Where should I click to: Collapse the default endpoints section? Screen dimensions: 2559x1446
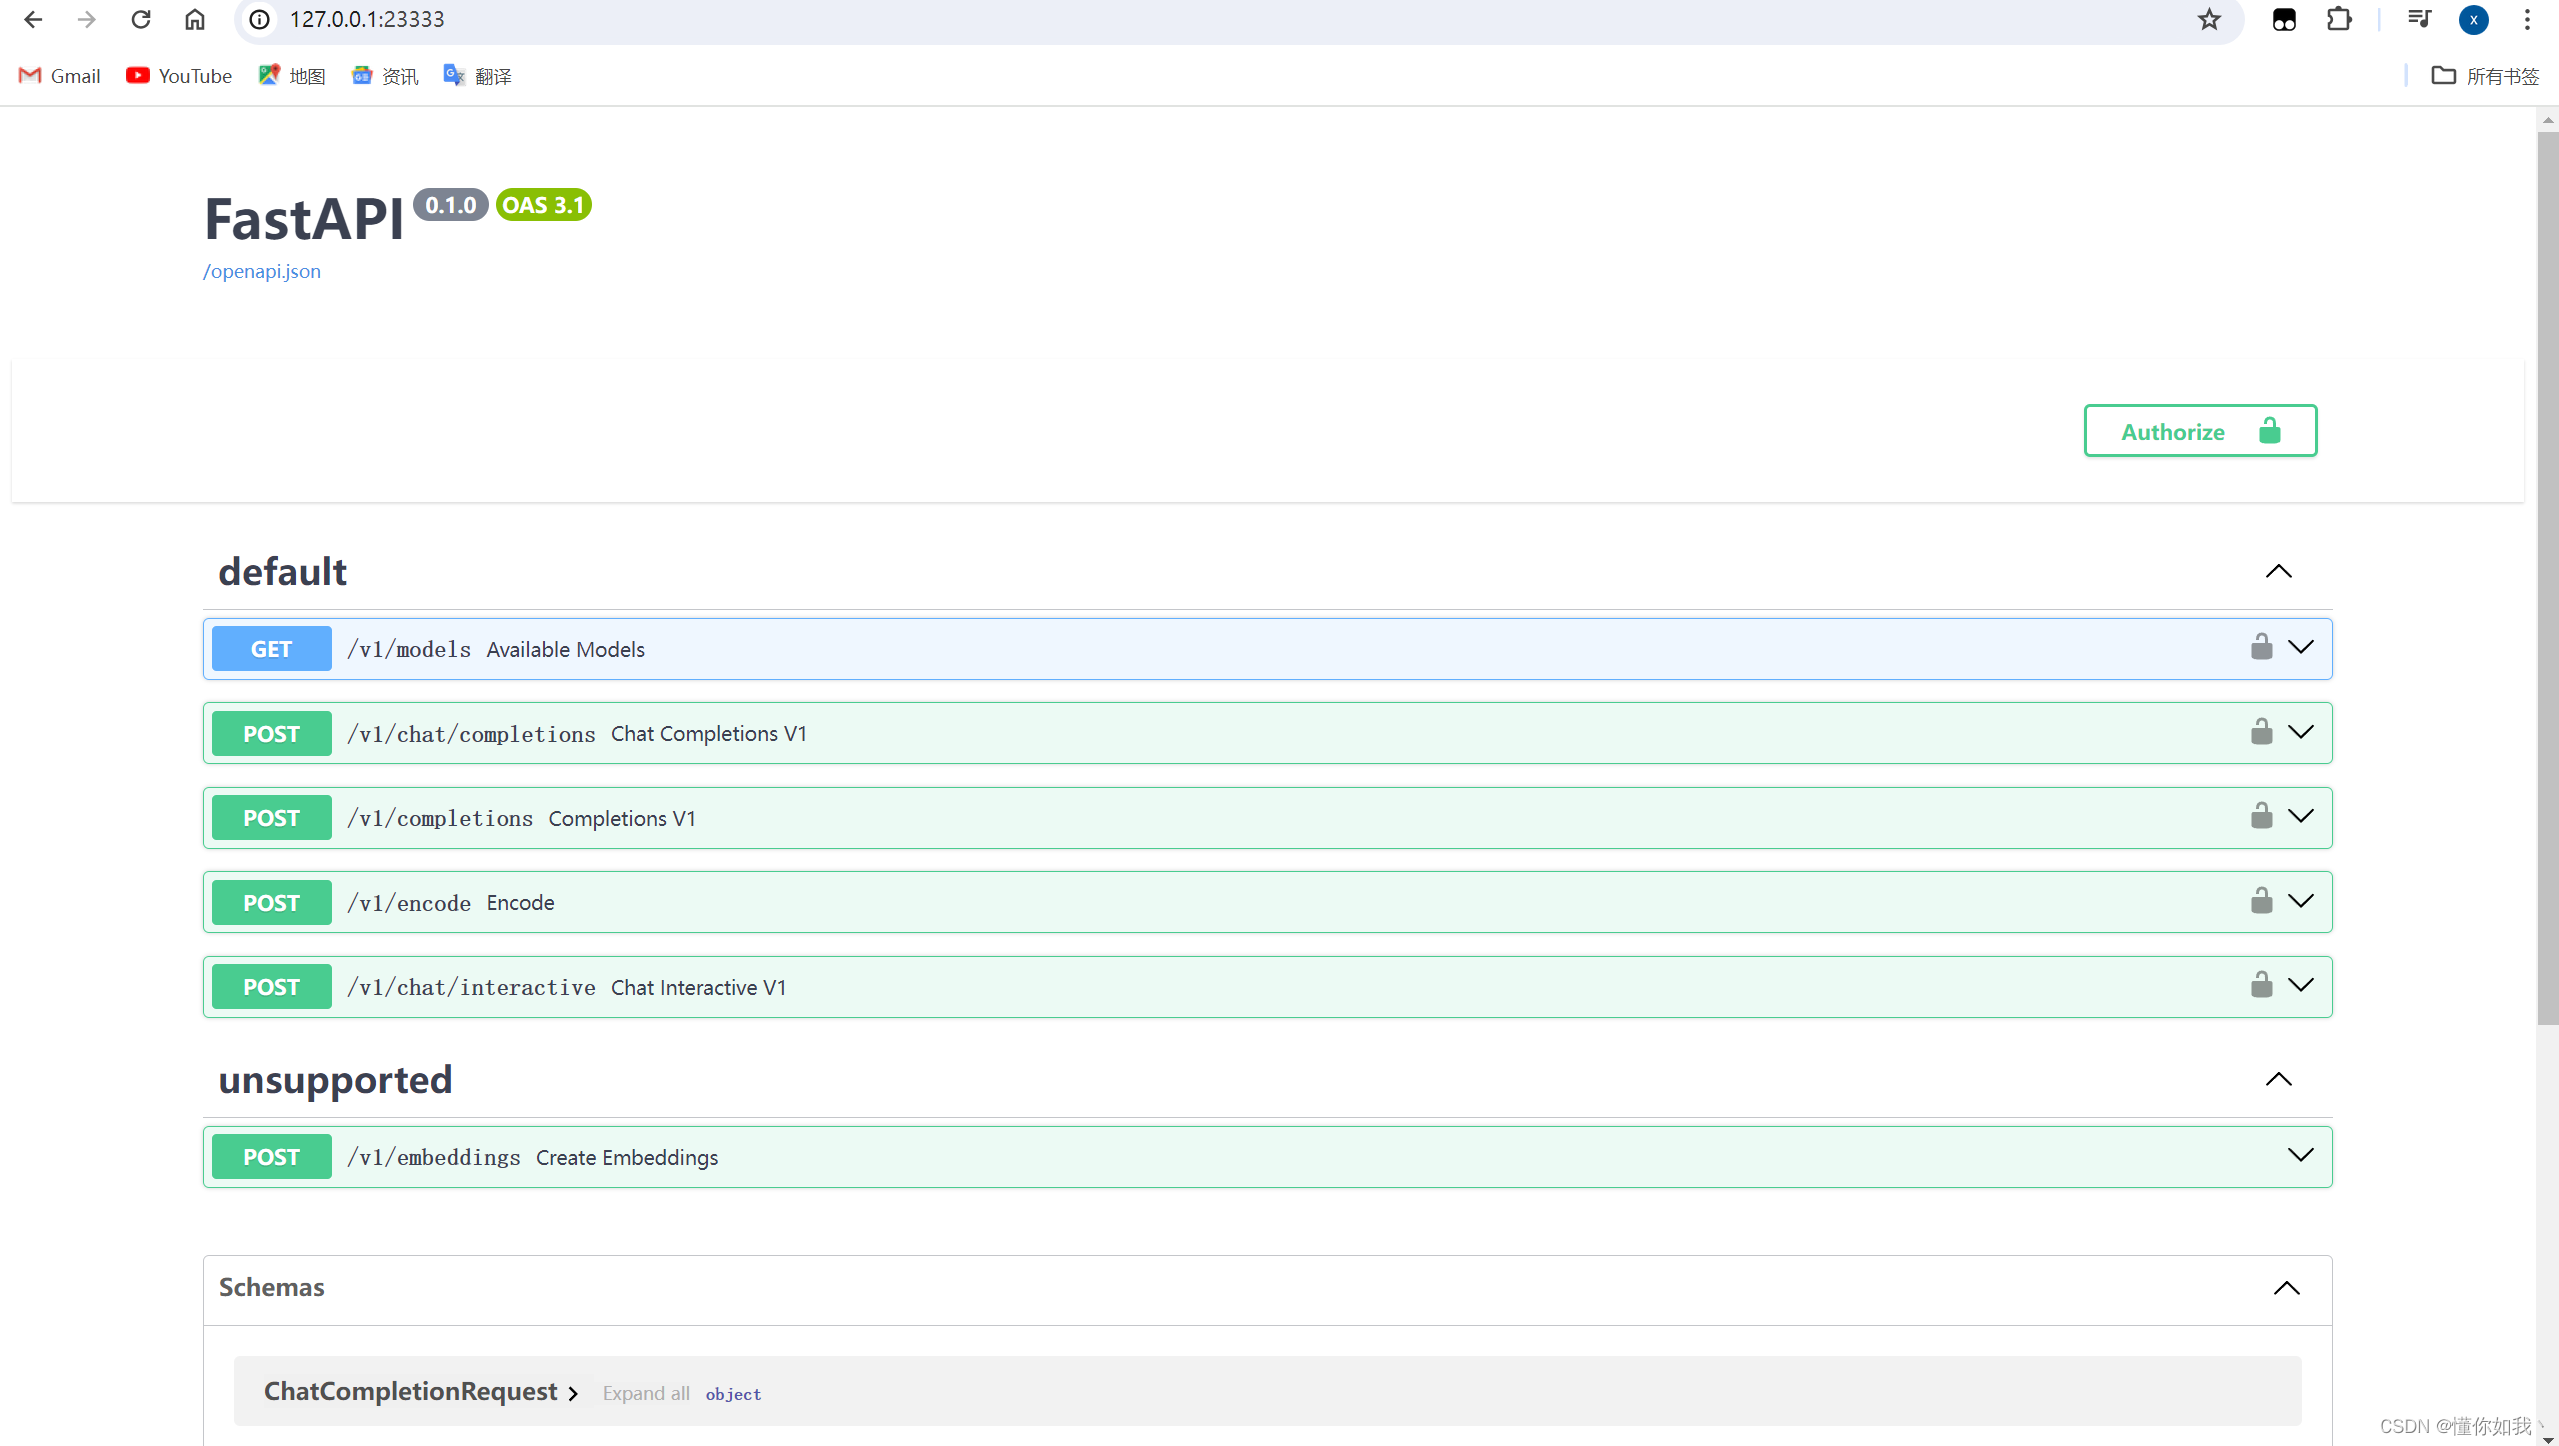(x=2280, y=571)
